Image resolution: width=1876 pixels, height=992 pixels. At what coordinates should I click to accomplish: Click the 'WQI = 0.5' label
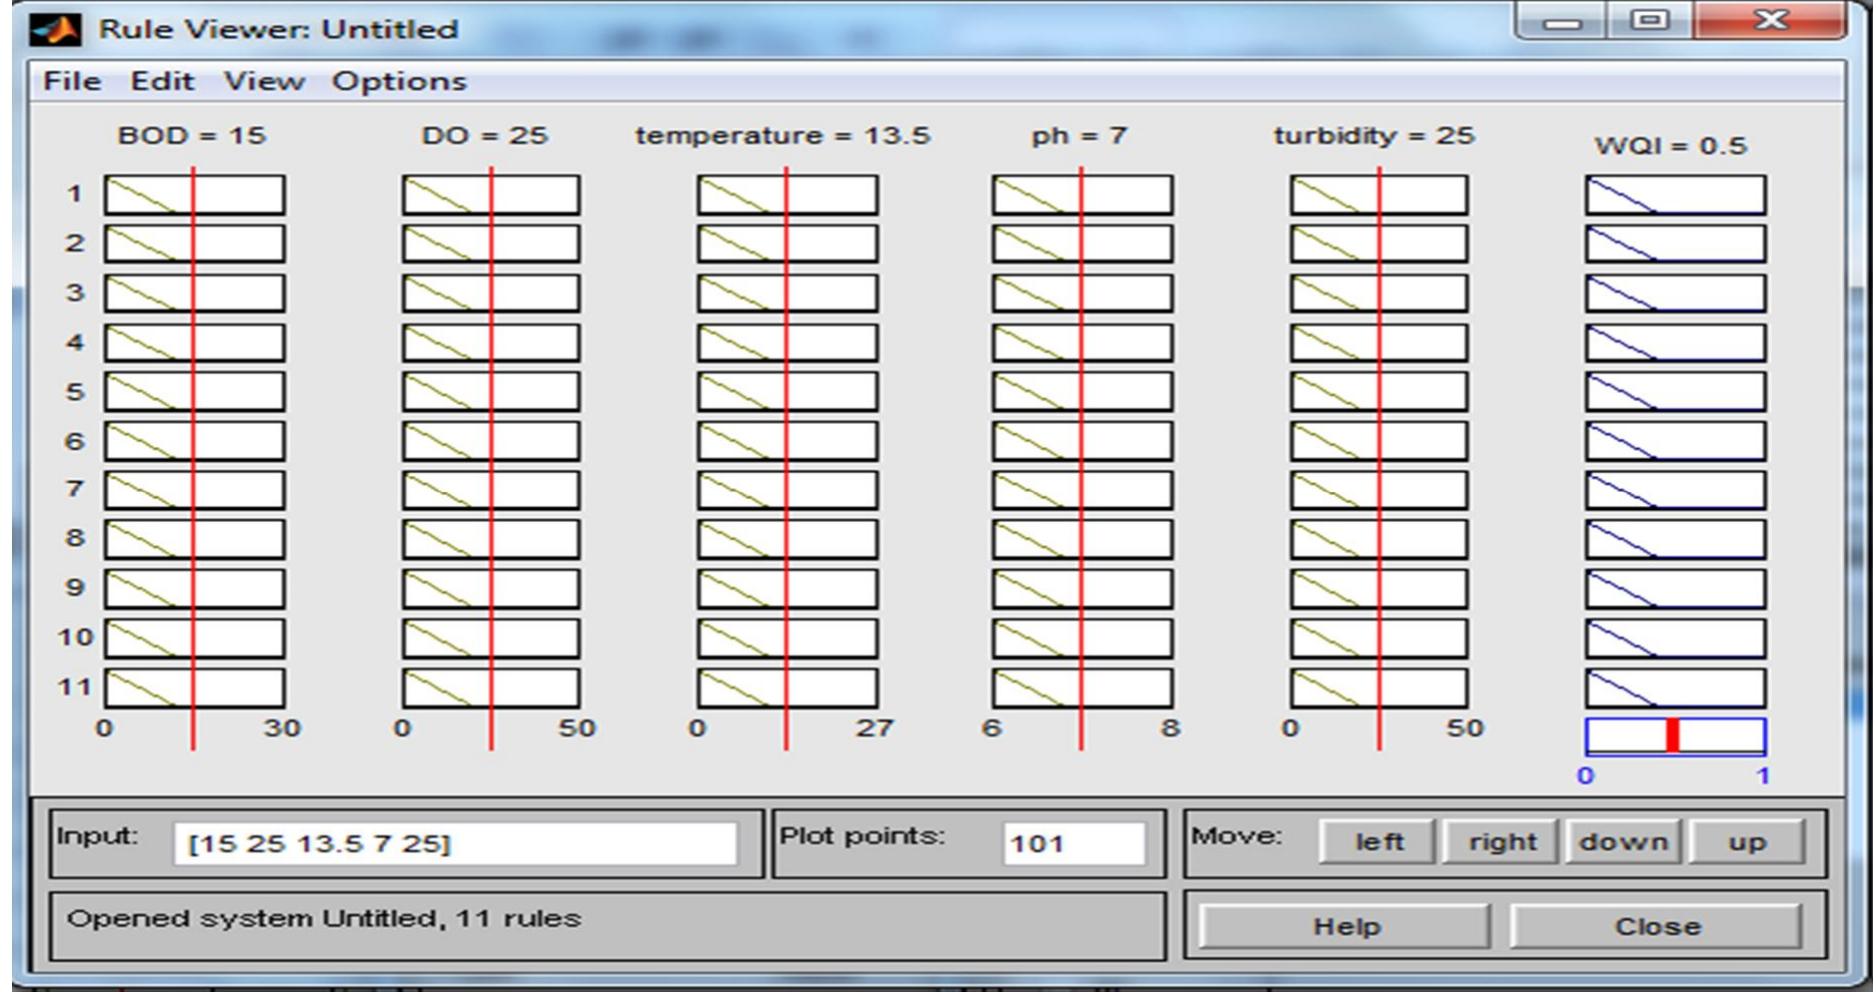click(x=1671, y=146)
